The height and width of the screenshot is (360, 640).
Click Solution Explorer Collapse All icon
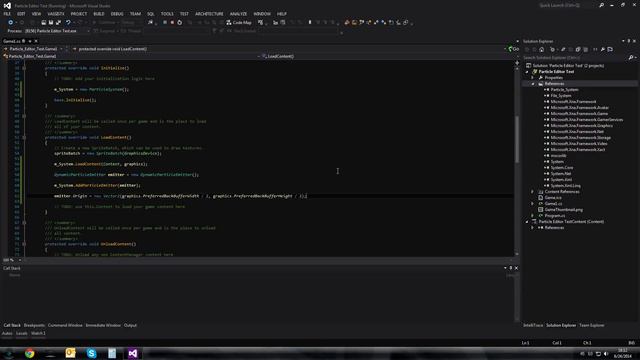578,49
